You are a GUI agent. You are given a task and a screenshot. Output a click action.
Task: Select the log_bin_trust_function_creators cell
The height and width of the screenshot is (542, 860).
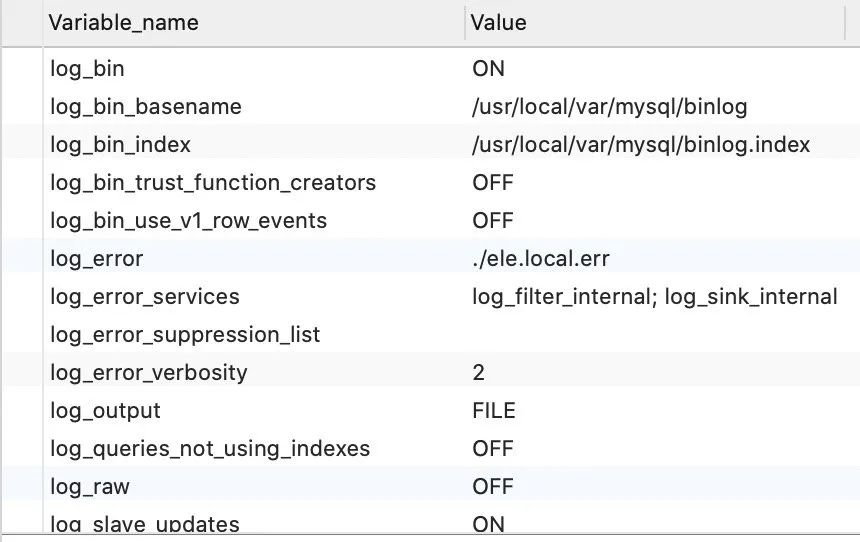point(213,183)
